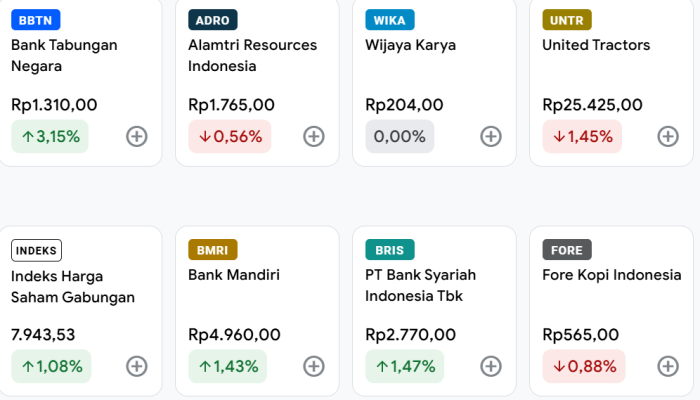The height and width of the screenshot is (400, 700).
Task: Add United Tractors to watchlist
Action: 668,137
